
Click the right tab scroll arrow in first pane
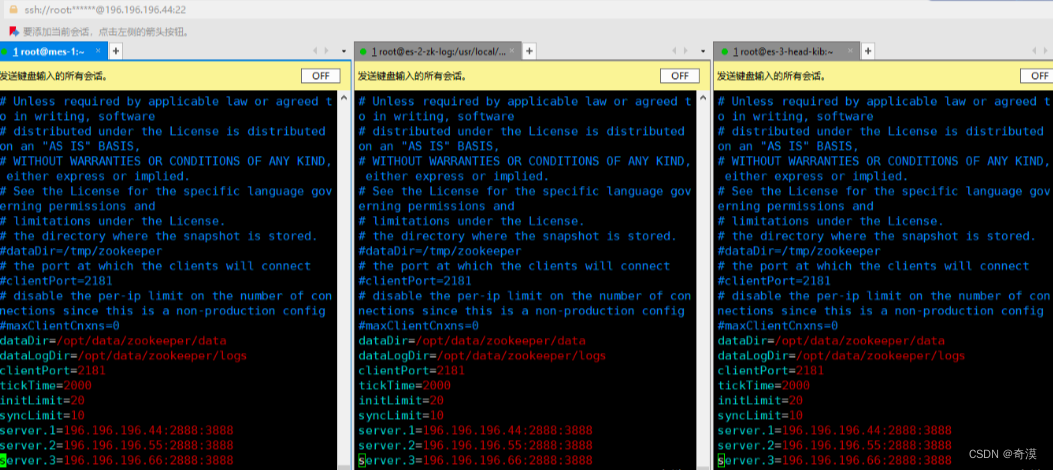(x=327, y=51)
